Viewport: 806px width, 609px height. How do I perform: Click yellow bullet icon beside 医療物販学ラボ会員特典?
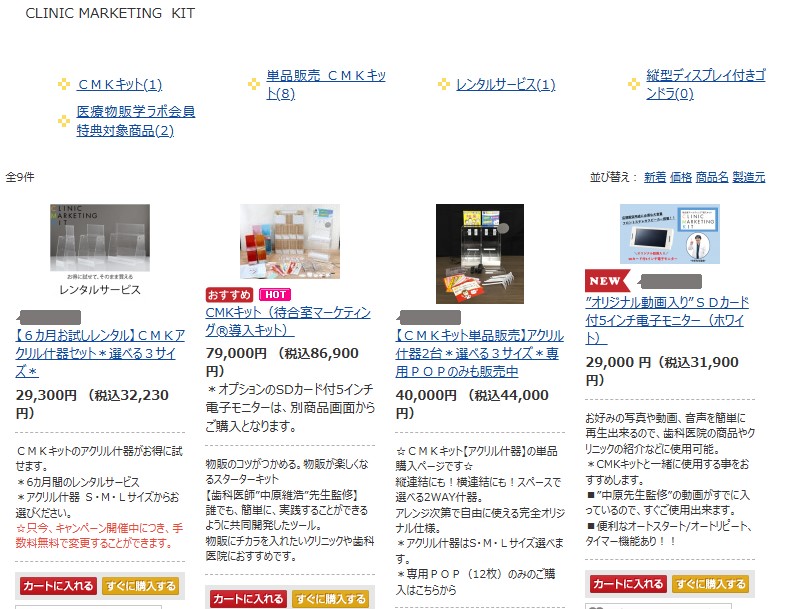[64, 121]
